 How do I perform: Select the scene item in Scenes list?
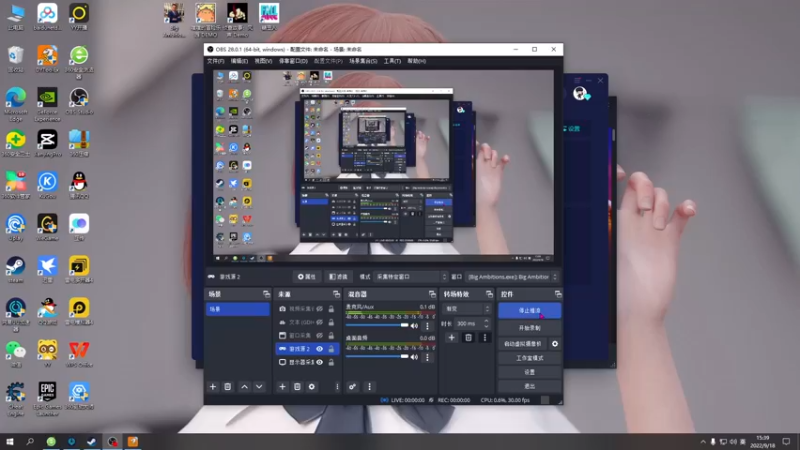[x=238, y=309]
